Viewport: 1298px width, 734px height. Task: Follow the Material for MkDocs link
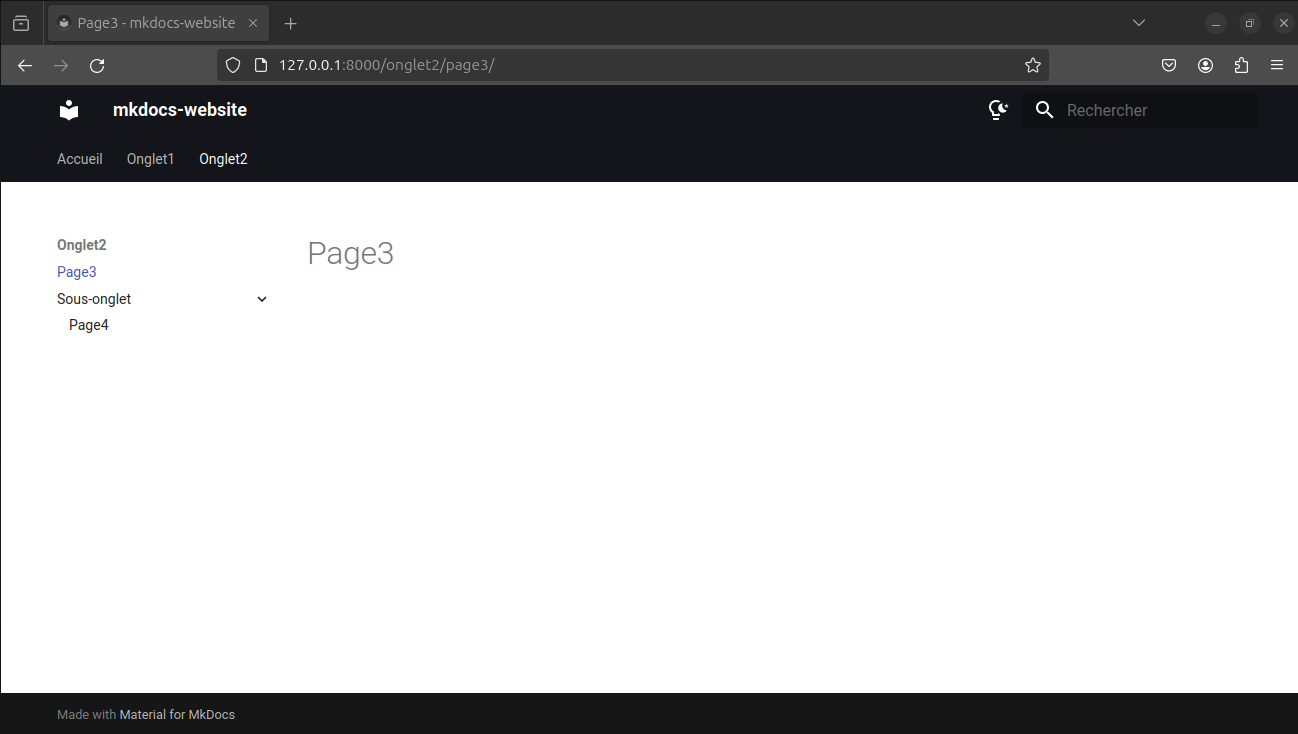coord(177,715)
